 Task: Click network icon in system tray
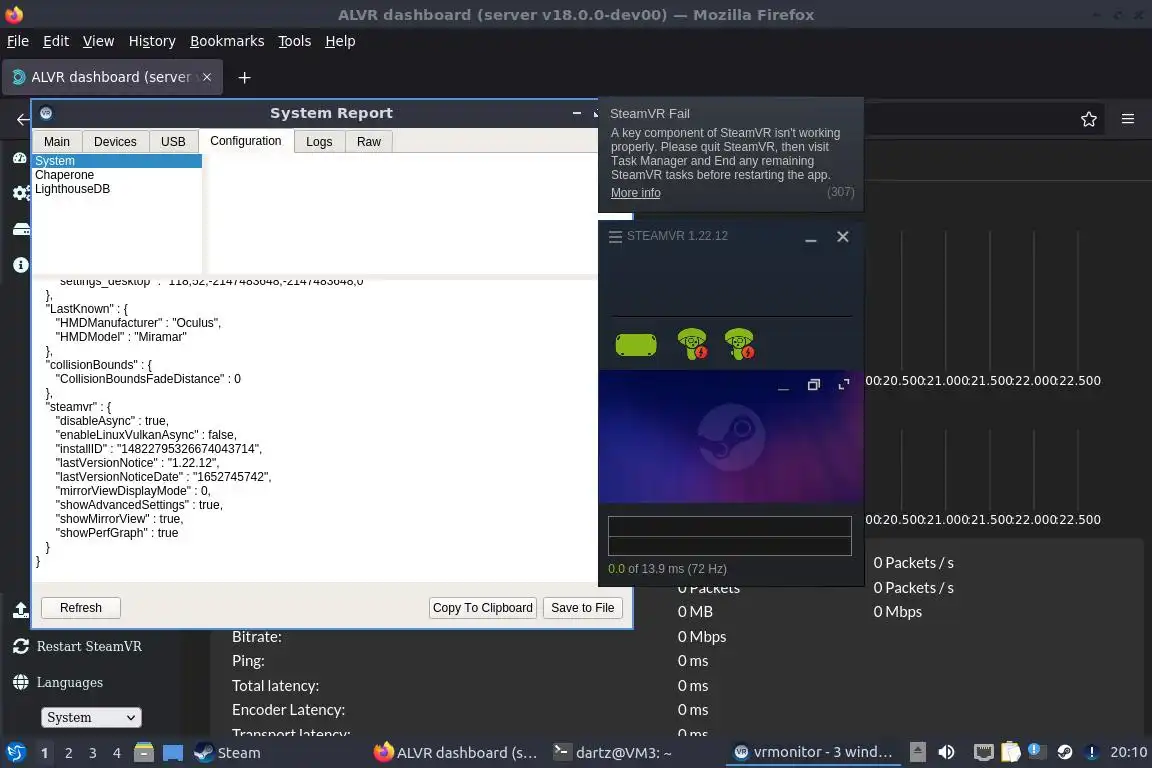[x=983, y=752]
